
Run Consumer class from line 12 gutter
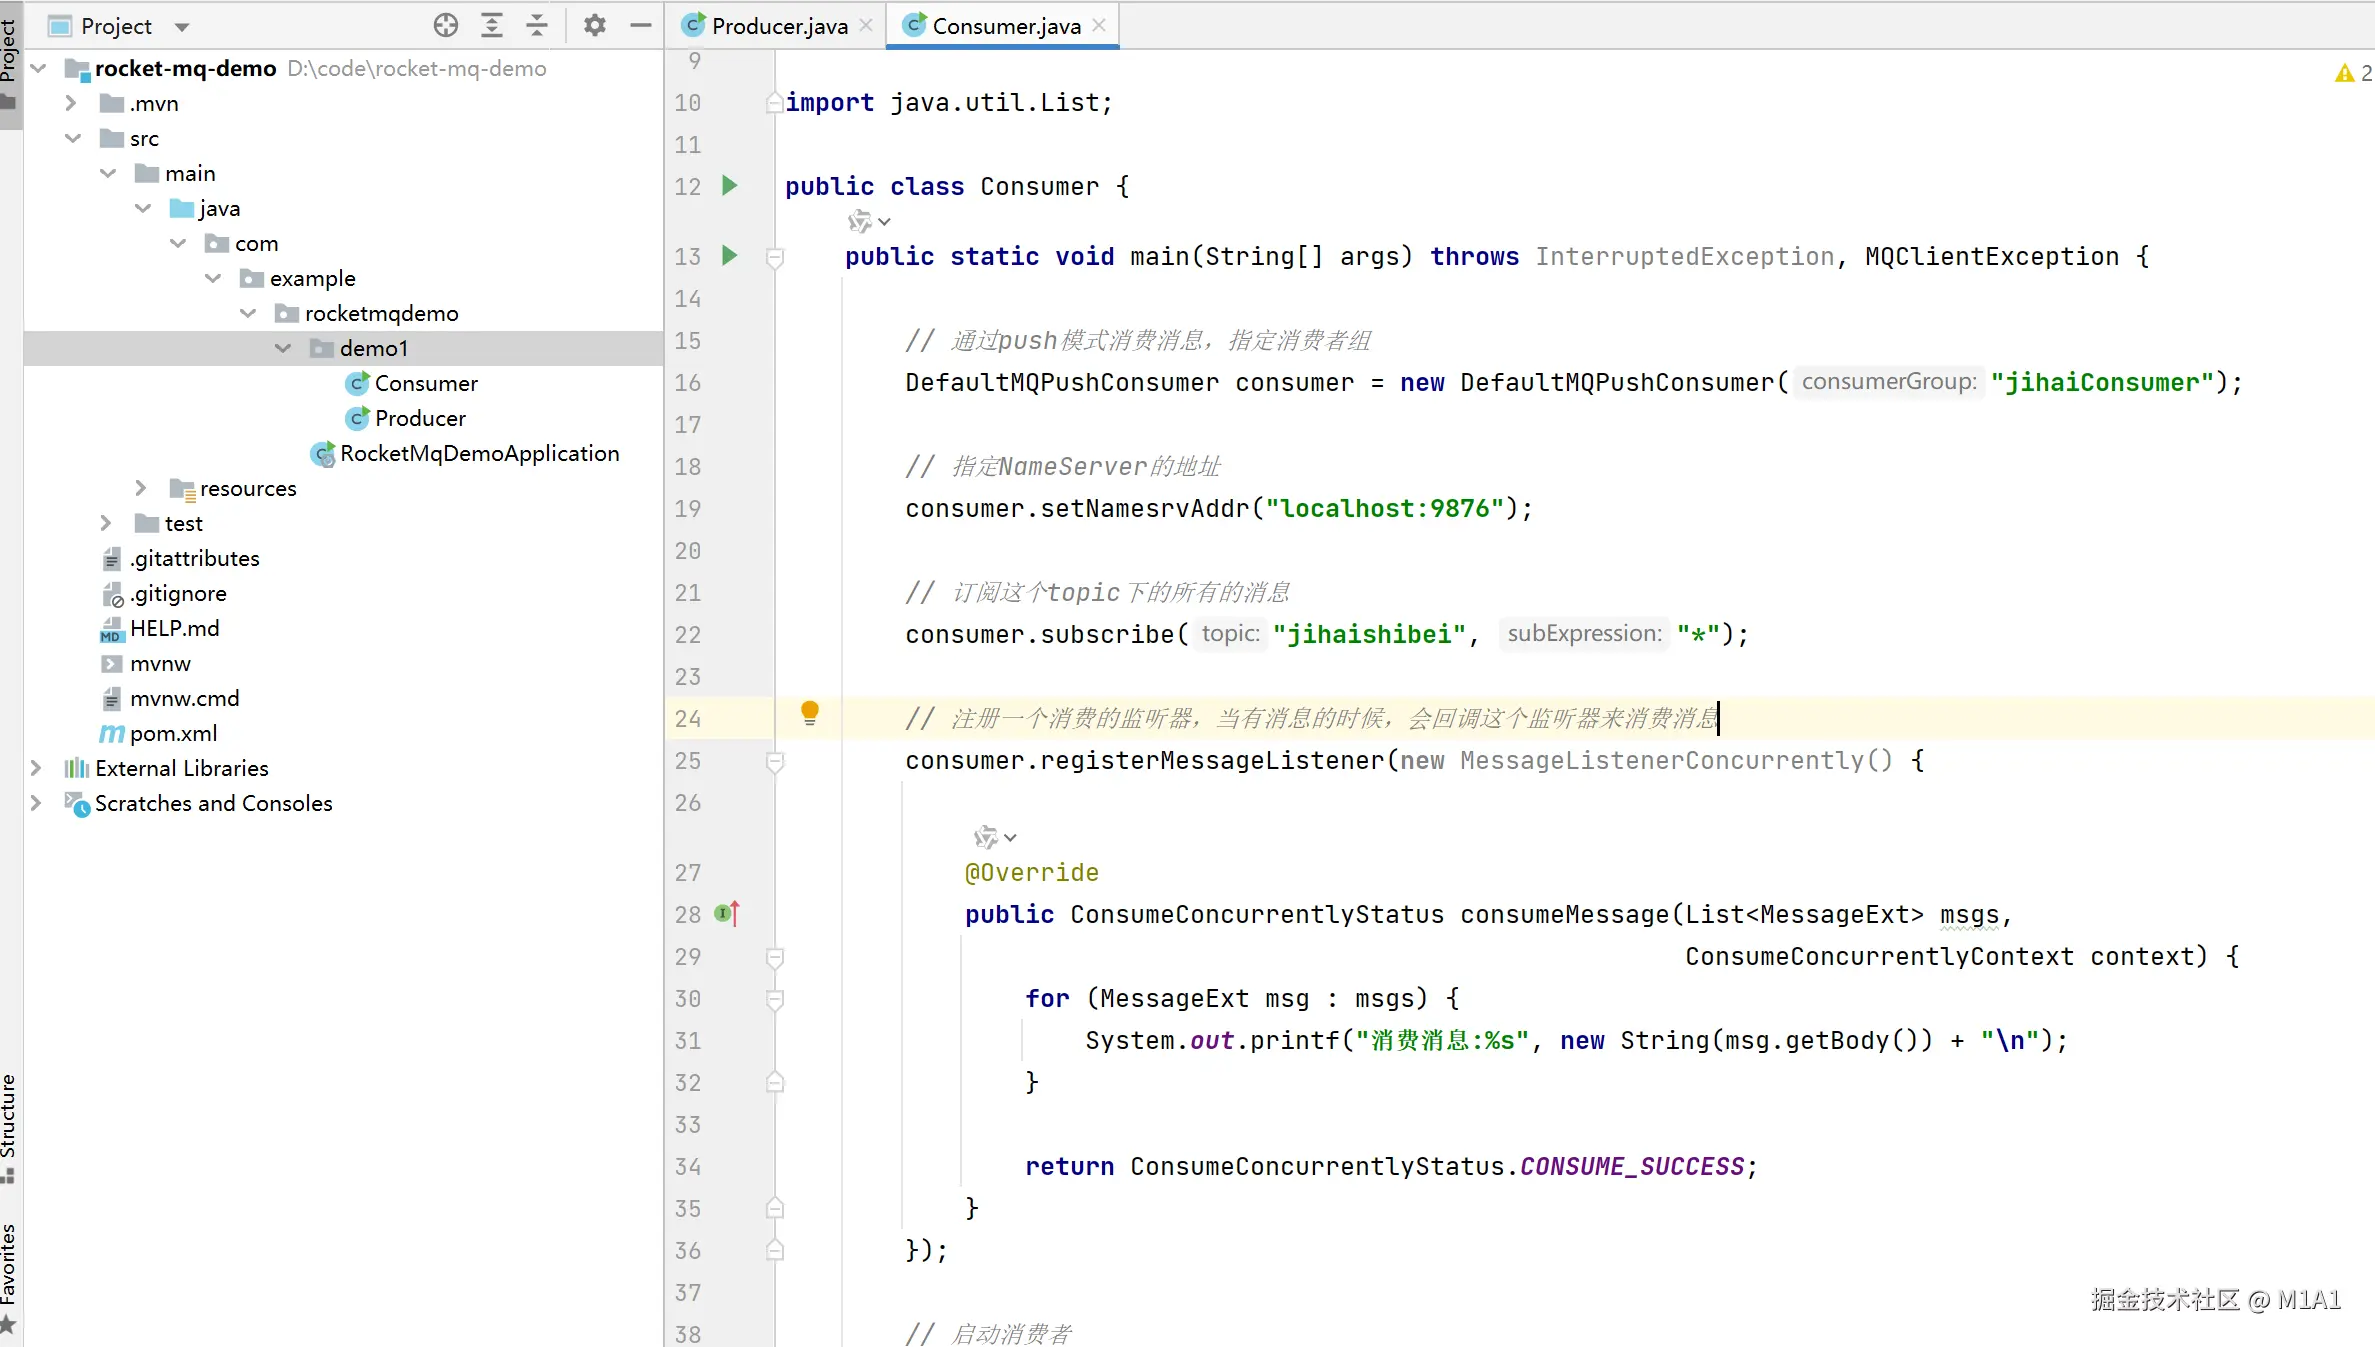click(730, 185)
